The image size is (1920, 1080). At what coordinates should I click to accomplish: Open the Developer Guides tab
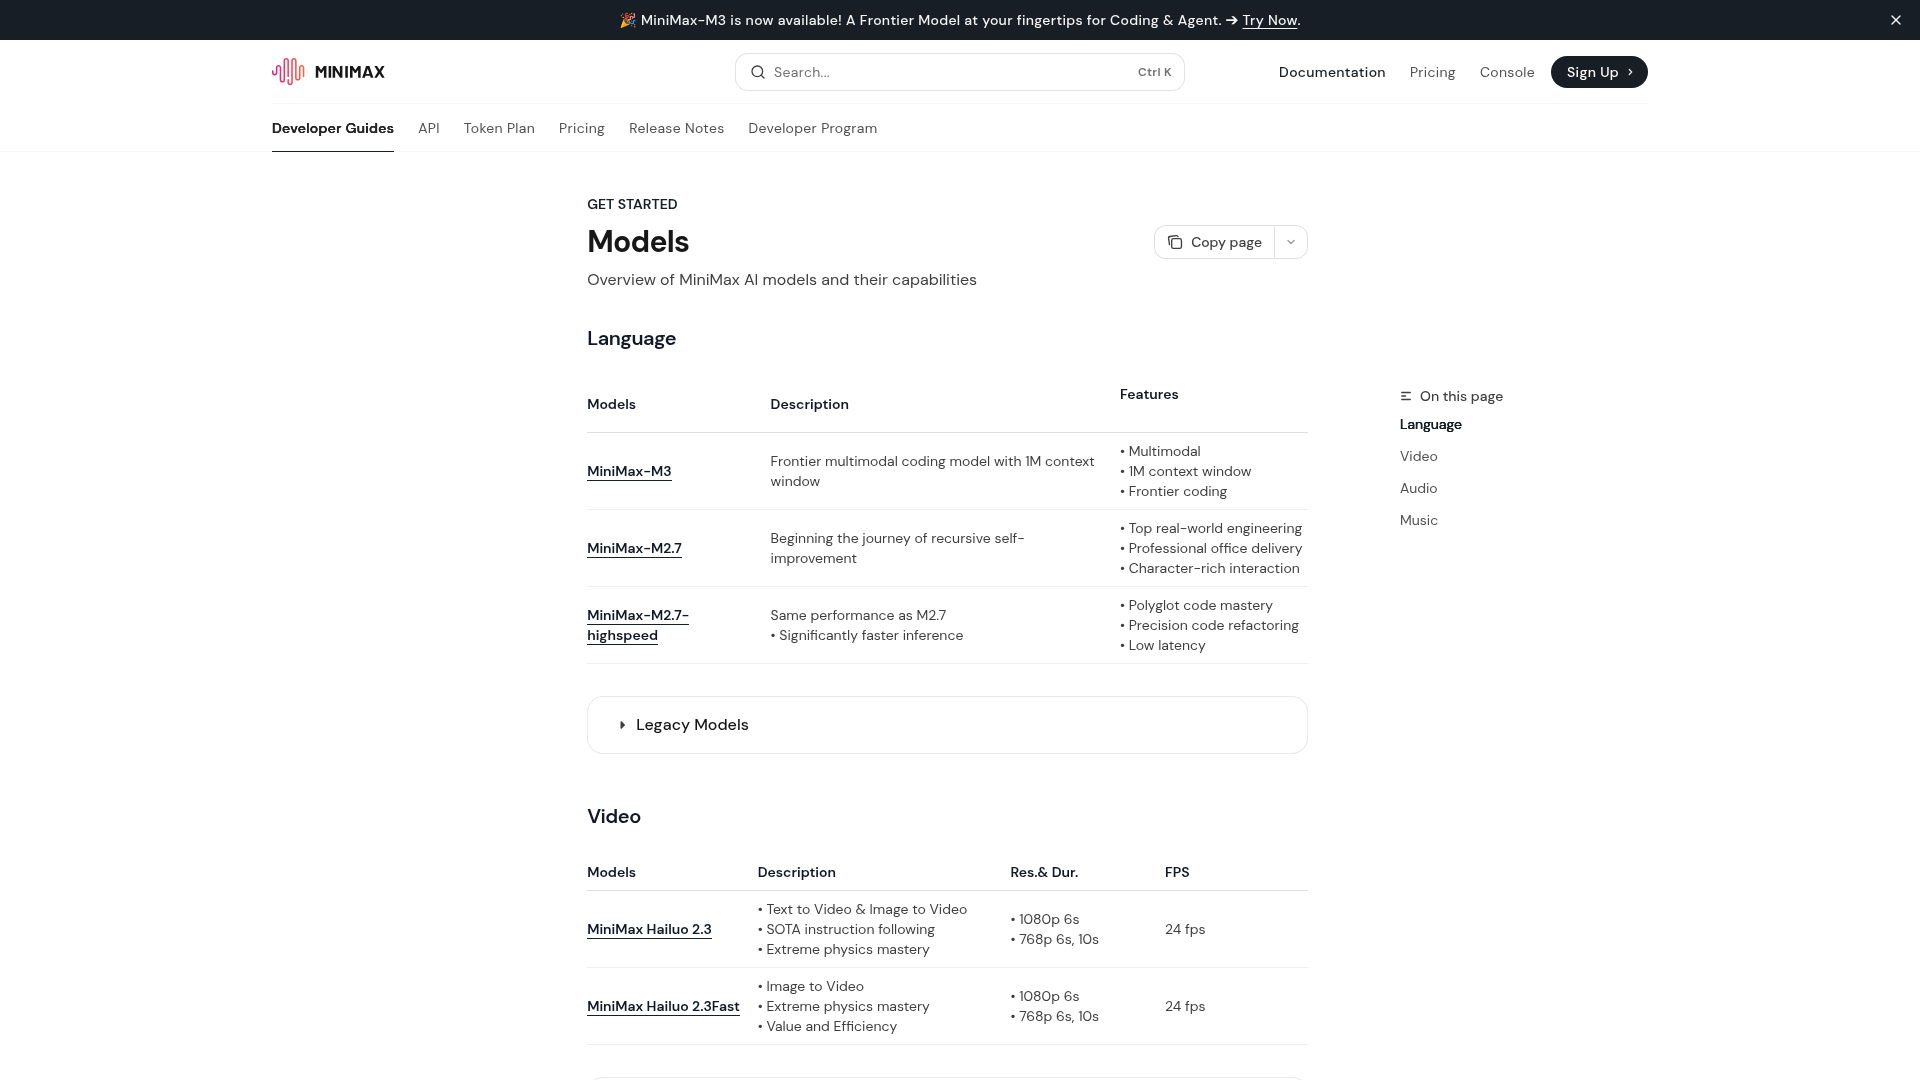click(333, 128)
